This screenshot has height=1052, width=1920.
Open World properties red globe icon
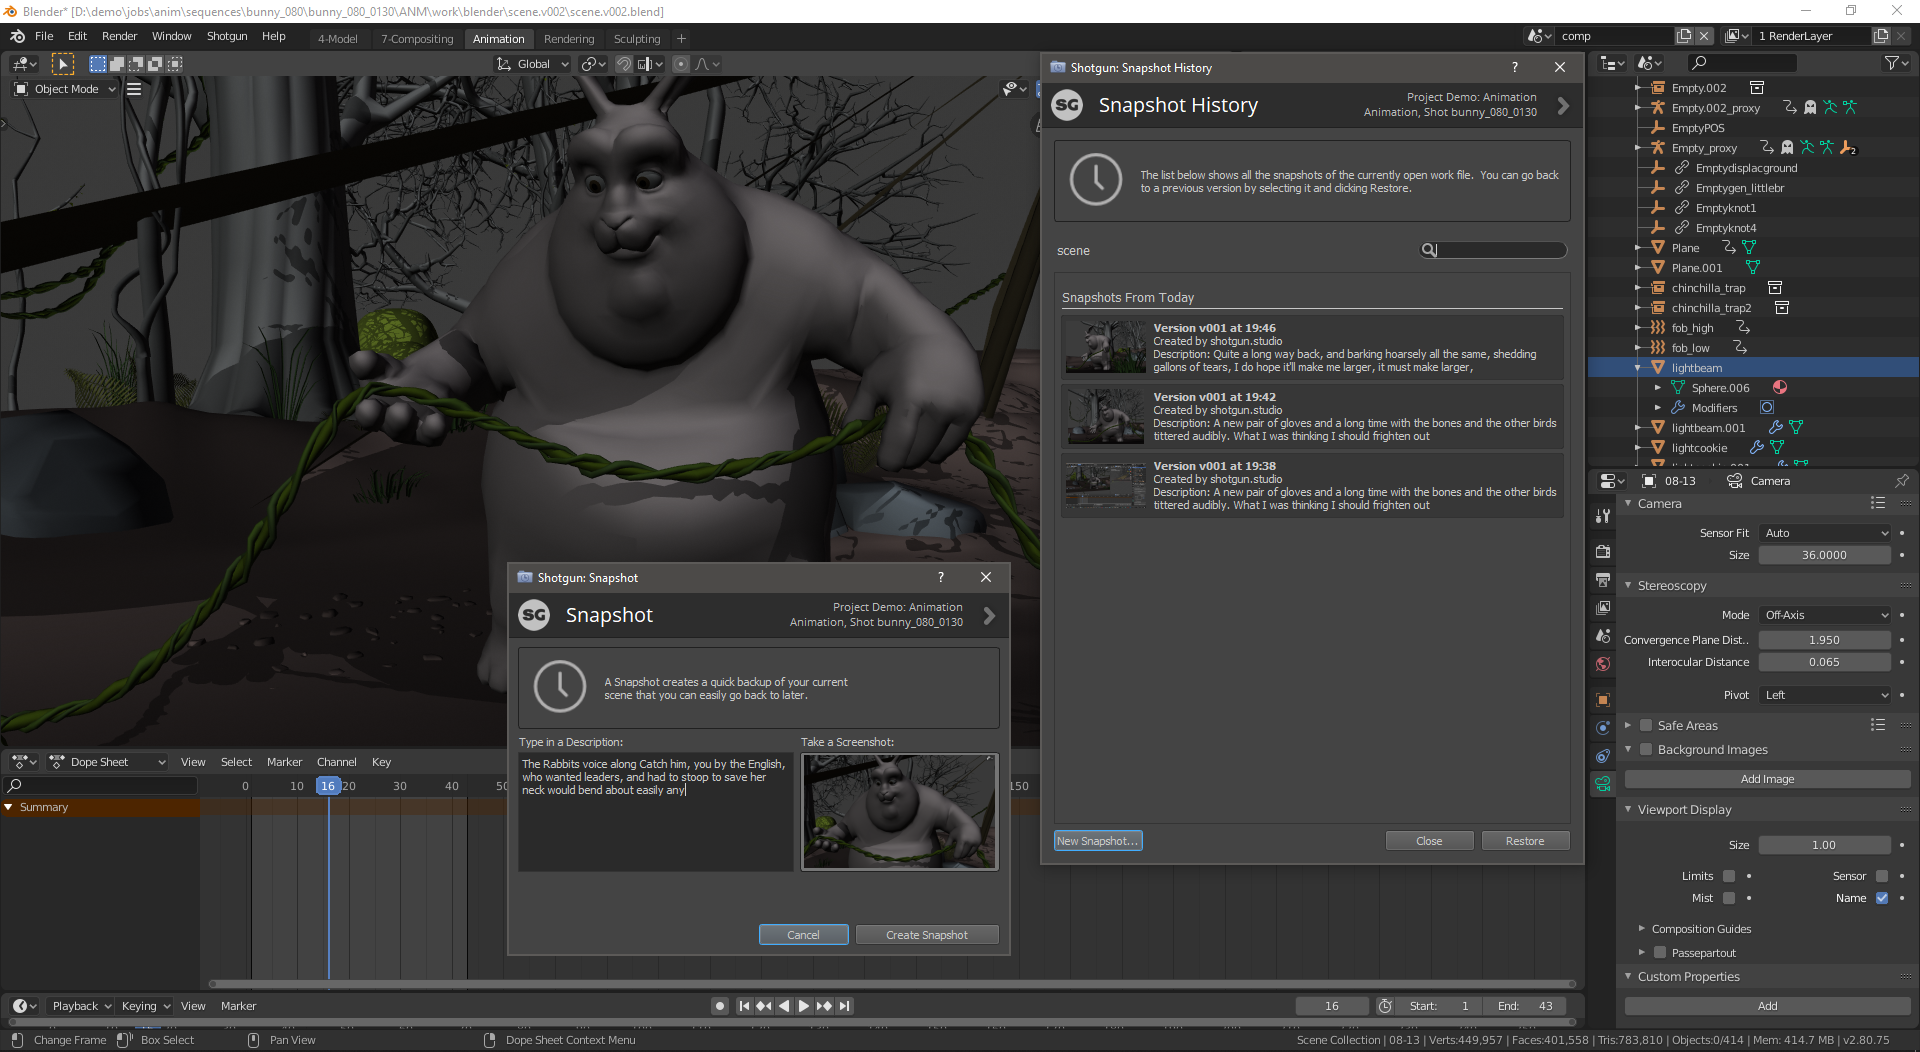1603,664
